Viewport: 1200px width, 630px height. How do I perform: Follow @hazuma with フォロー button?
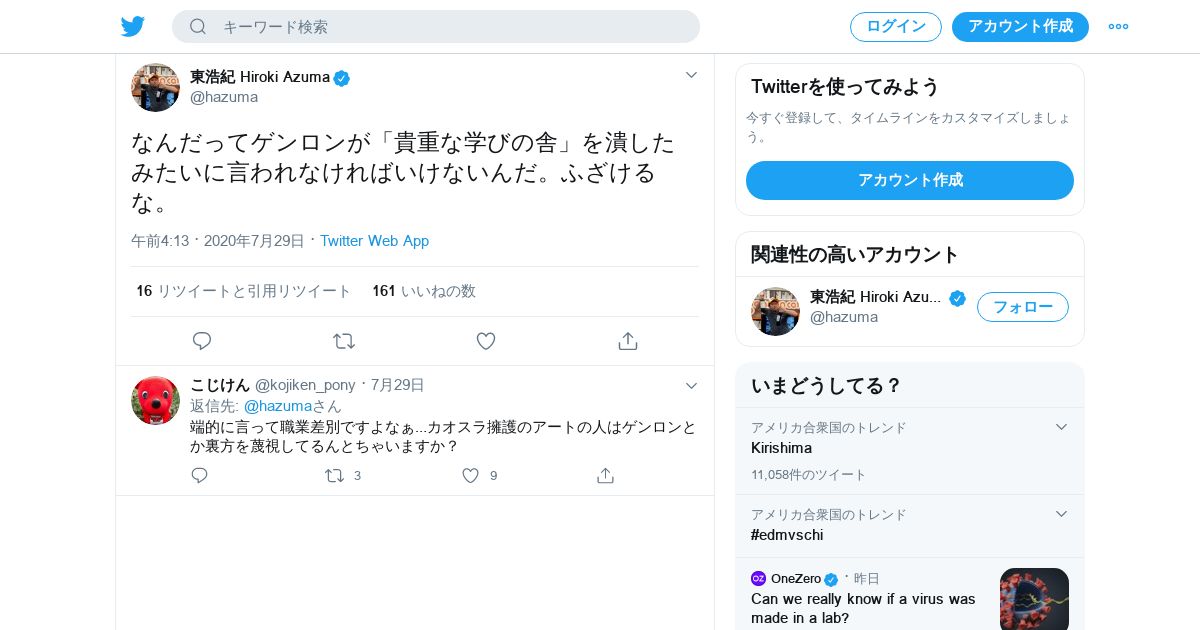[x=1022, y=307]
